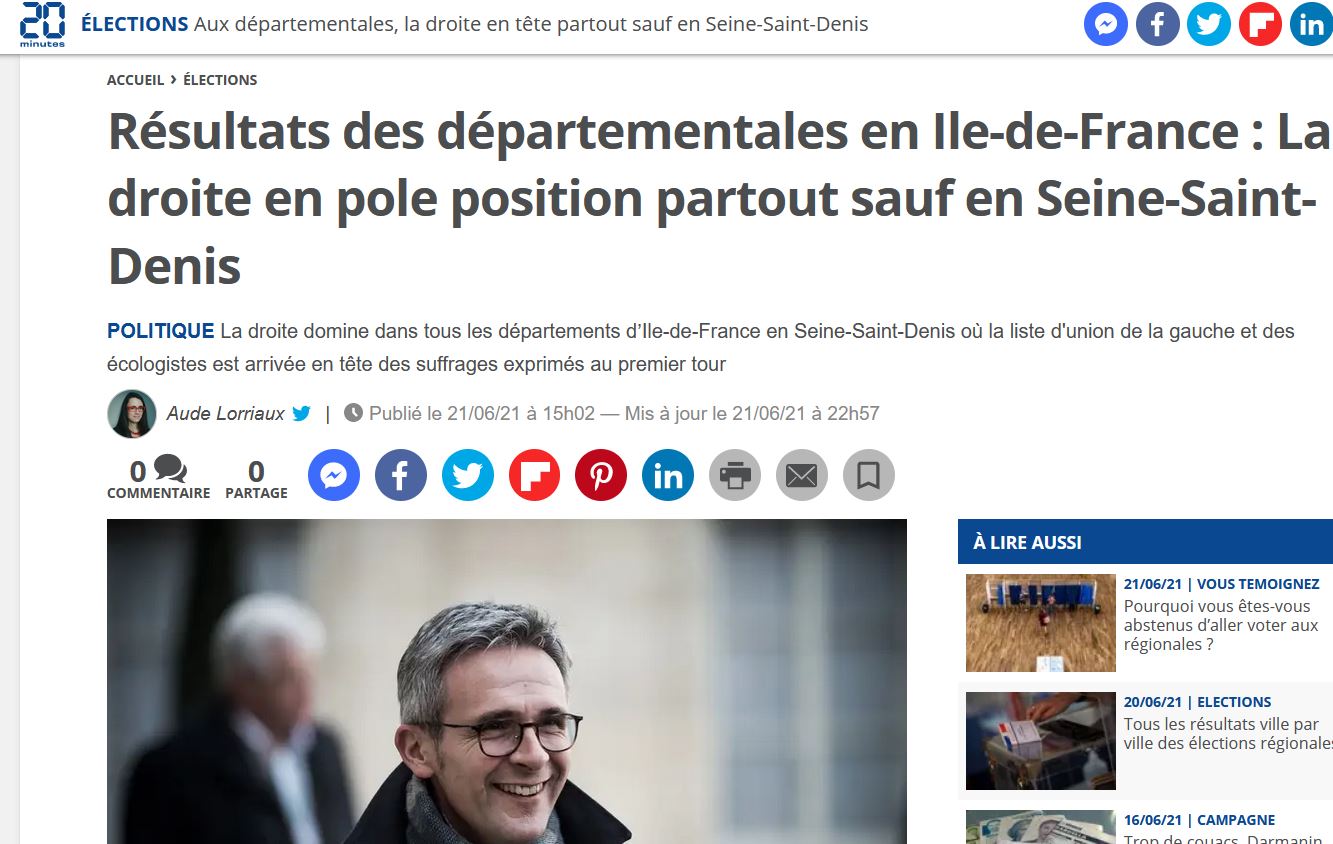Click the 20 Minutes logo
Image resolution: width=1333 pixels, height=844 pixels.
43,25
